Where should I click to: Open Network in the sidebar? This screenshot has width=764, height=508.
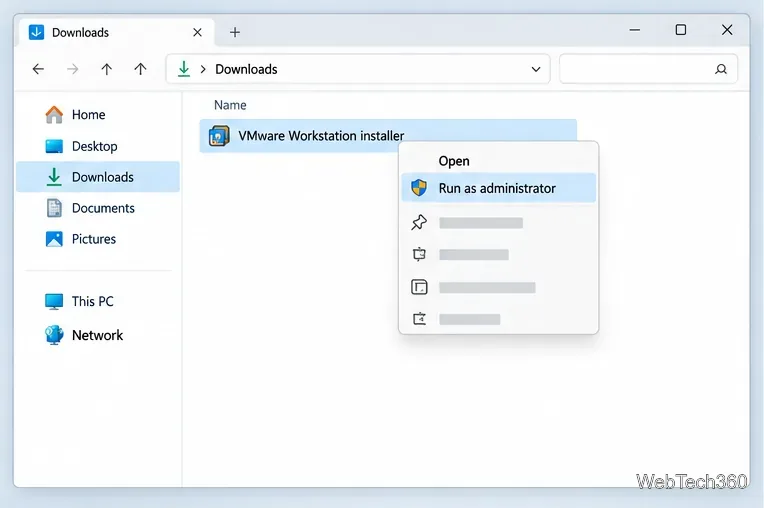coord(97,335)
